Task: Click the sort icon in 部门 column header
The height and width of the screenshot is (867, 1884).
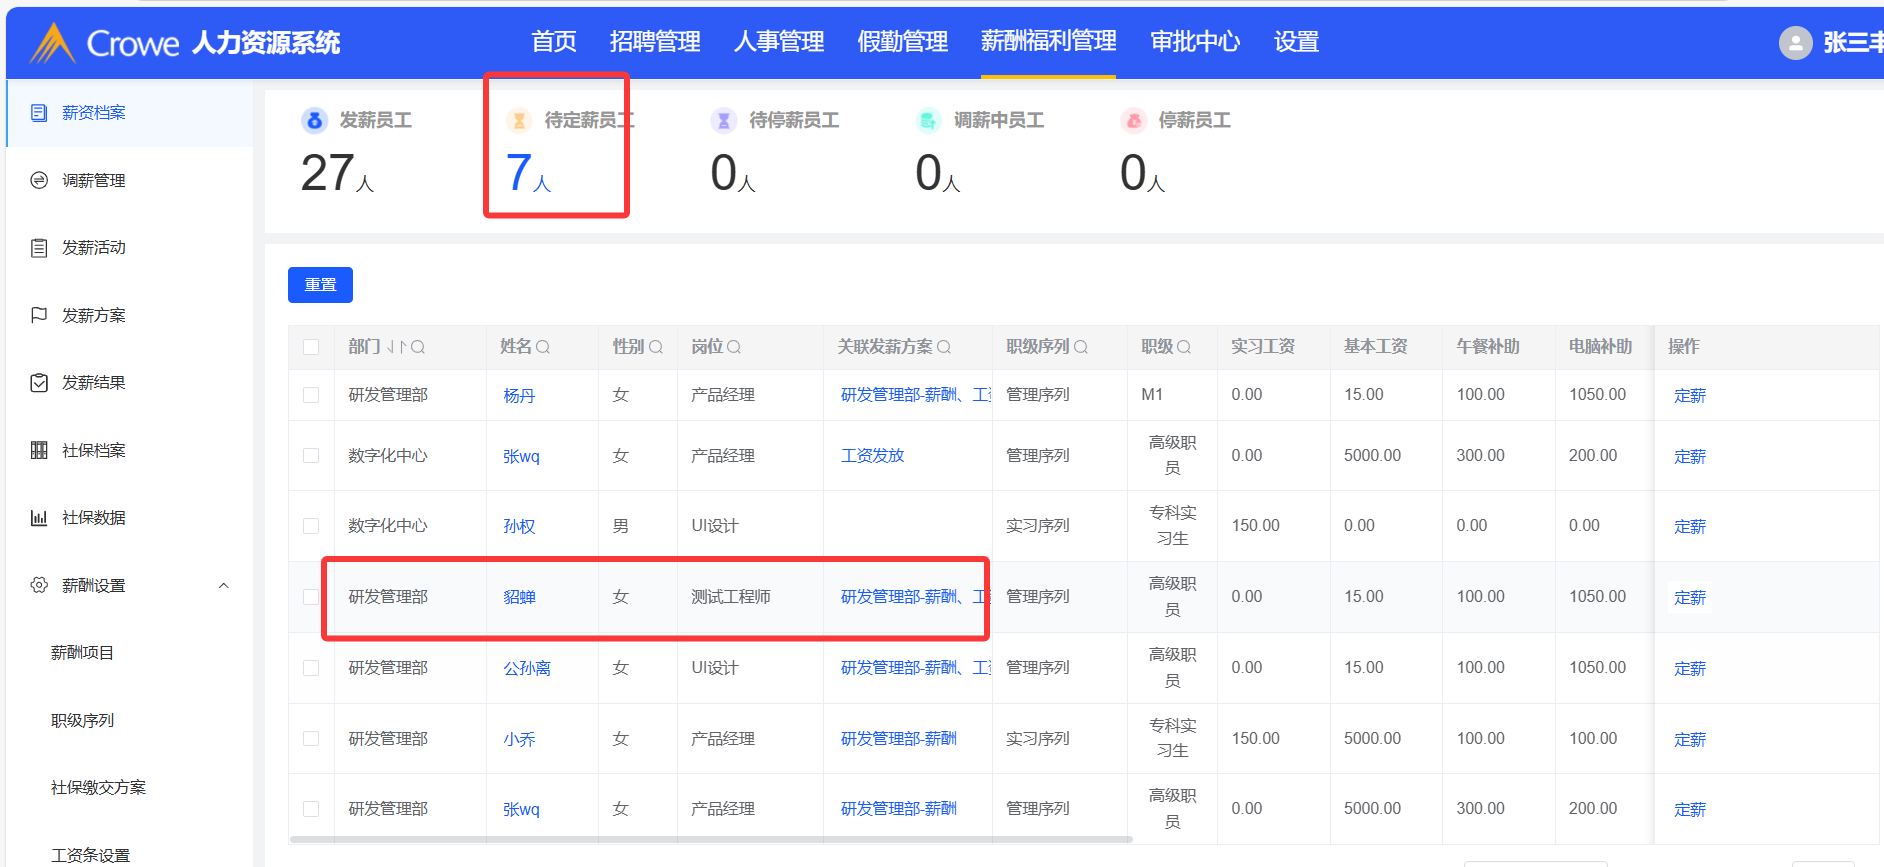Action: coord(396,347)
